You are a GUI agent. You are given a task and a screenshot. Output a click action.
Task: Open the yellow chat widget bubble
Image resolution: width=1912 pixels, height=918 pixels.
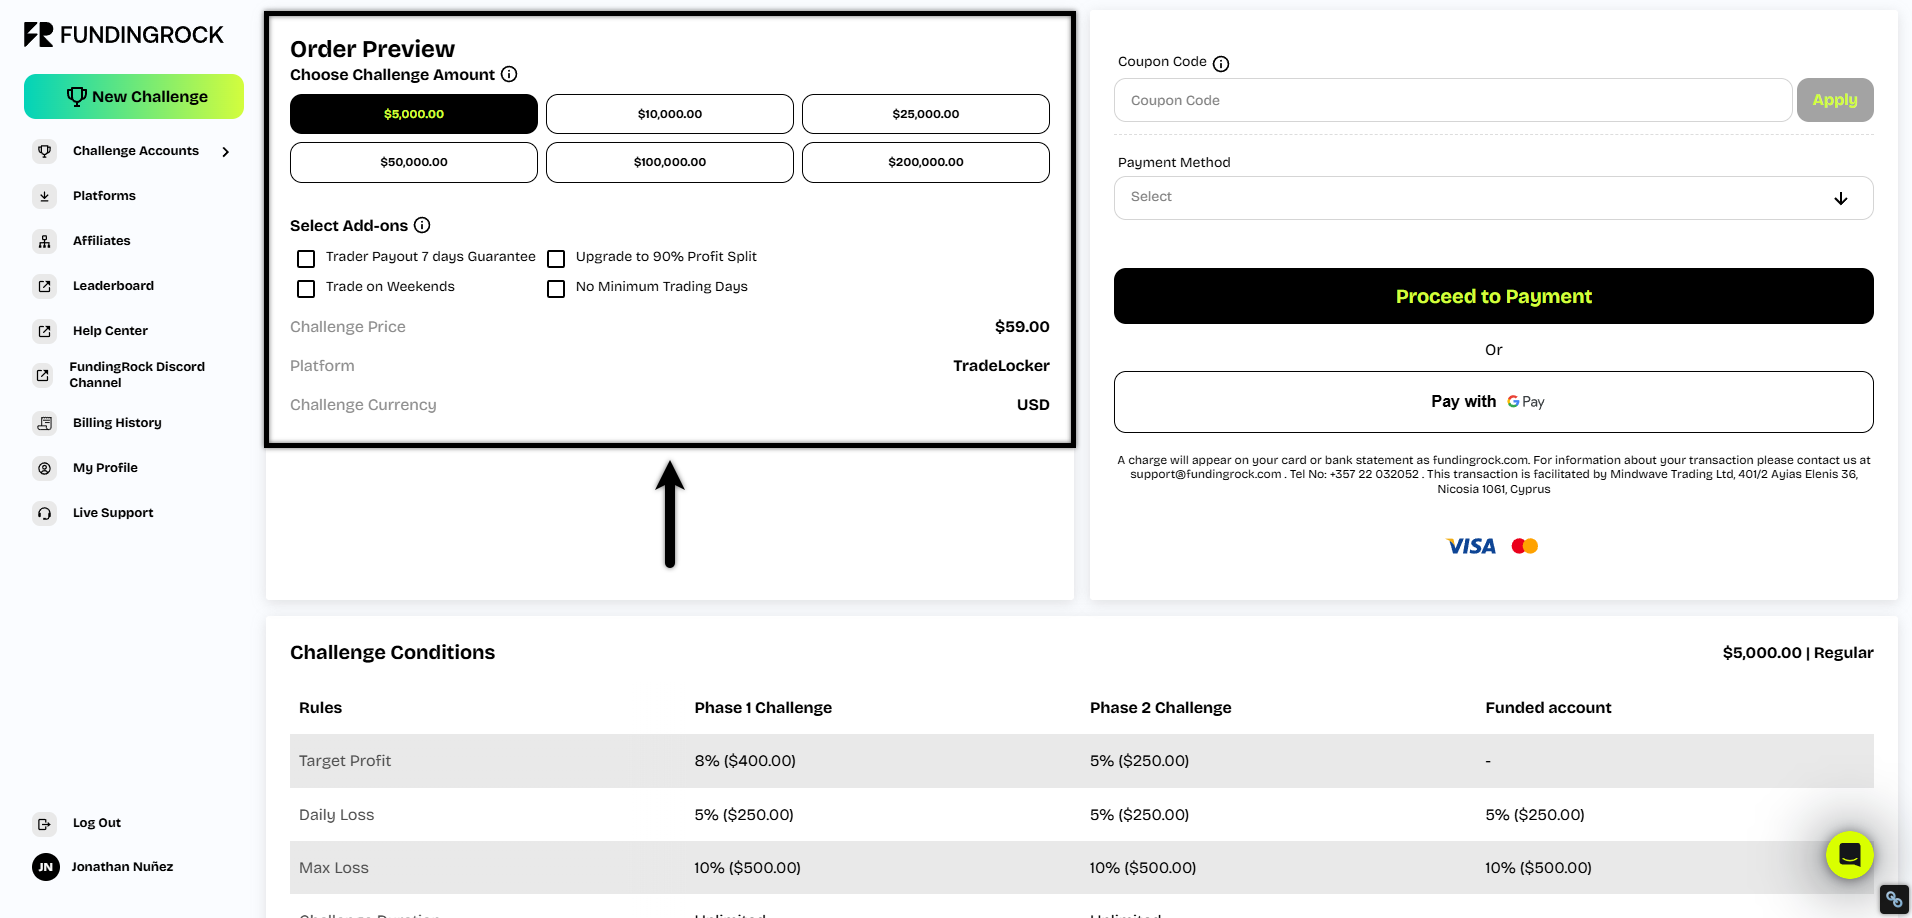pos(1849,855)
